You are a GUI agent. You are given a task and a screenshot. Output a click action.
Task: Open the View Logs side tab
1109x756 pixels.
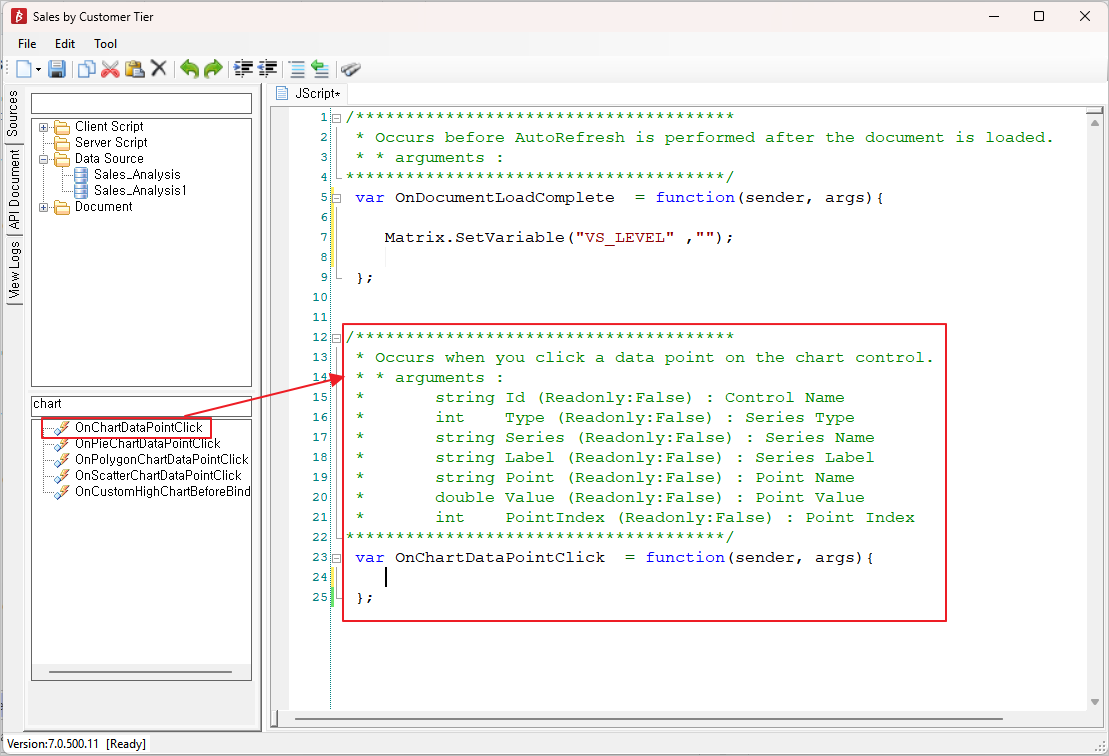[x=14, y=271]
